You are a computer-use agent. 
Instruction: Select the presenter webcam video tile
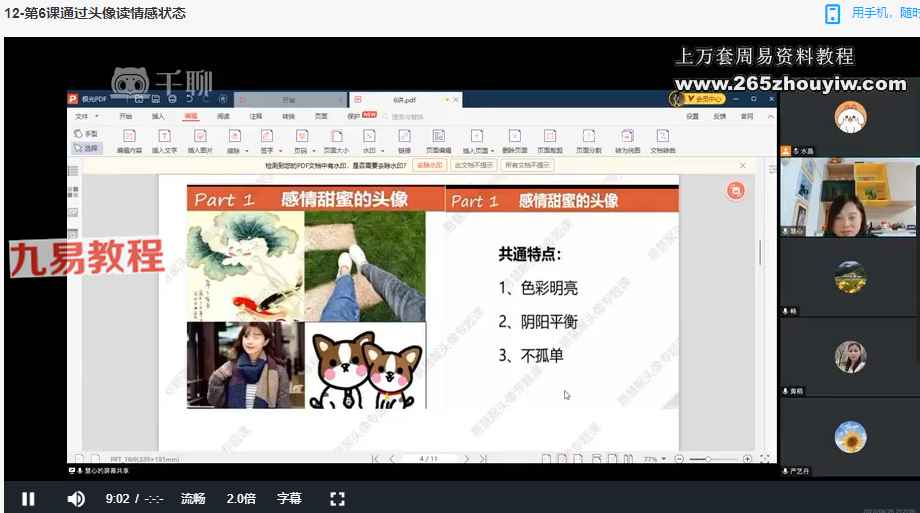(x=848, y=197)
